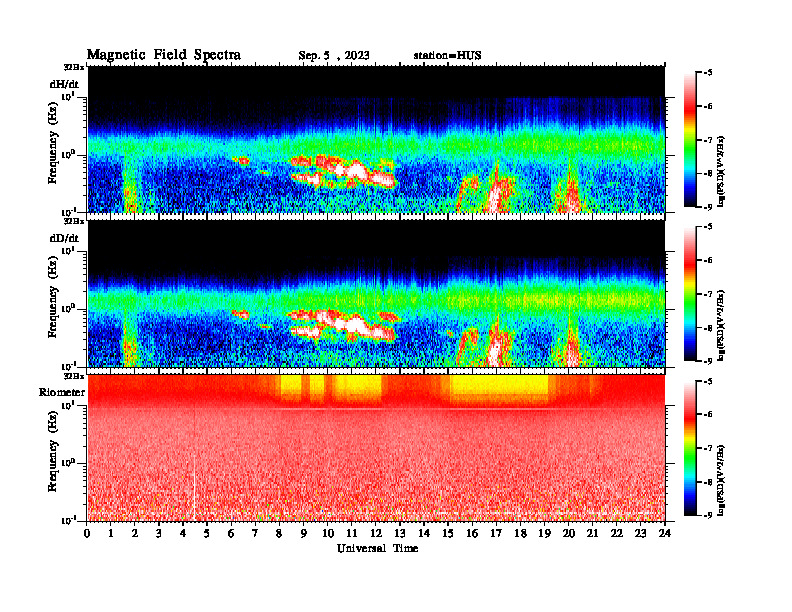792x612 pixels.
Task: Click hour tick label "7" on time axis
Action: pyautogui.click(x=256, y=533)
